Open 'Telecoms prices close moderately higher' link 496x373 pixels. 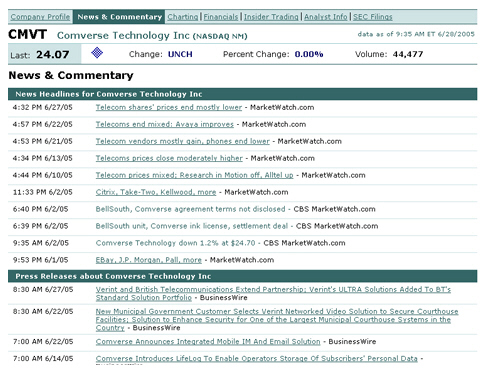pyautogui.click(x=169, y=158)
